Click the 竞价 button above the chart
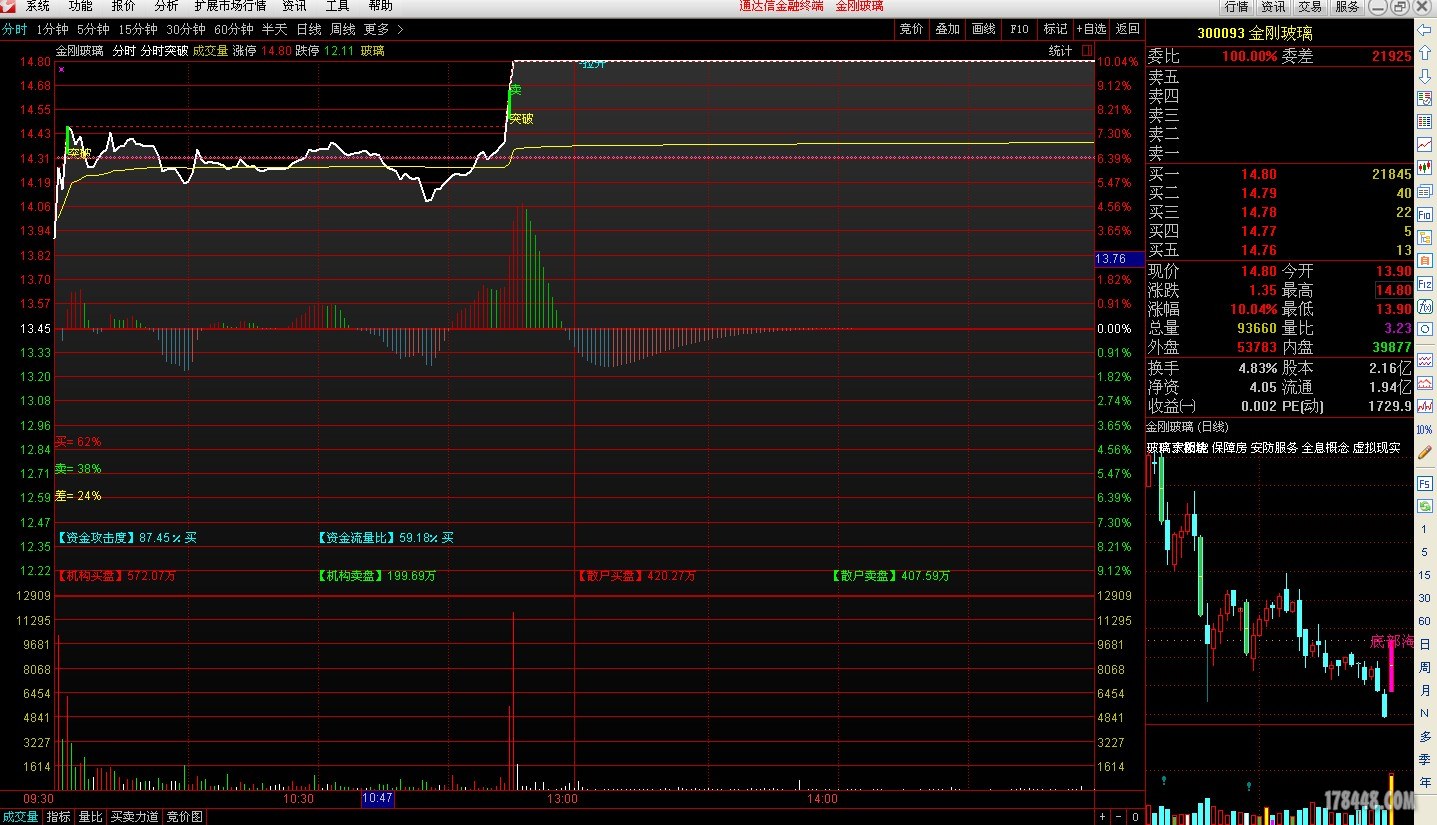Image resolution: width=1437 pixels, height=825 pixels. click(911, 29)
